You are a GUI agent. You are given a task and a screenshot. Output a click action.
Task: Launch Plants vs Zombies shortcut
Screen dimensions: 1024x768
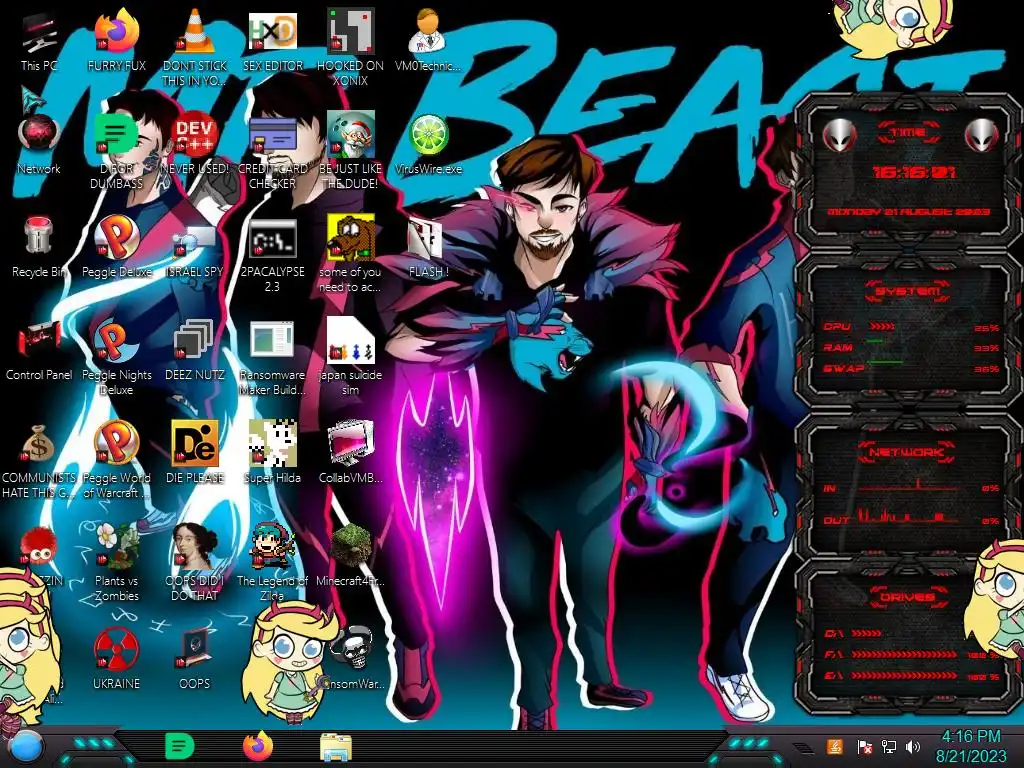pyautogui.click(x=117, y=546)
